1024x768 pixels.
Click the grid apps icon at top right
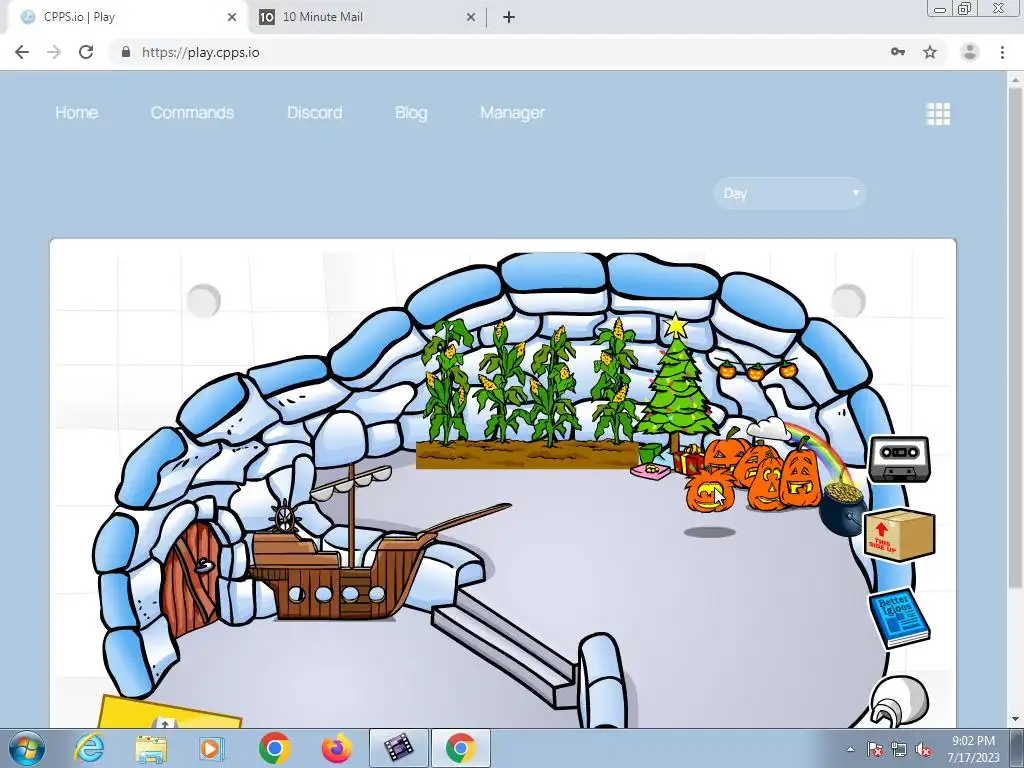click(938, 114)
